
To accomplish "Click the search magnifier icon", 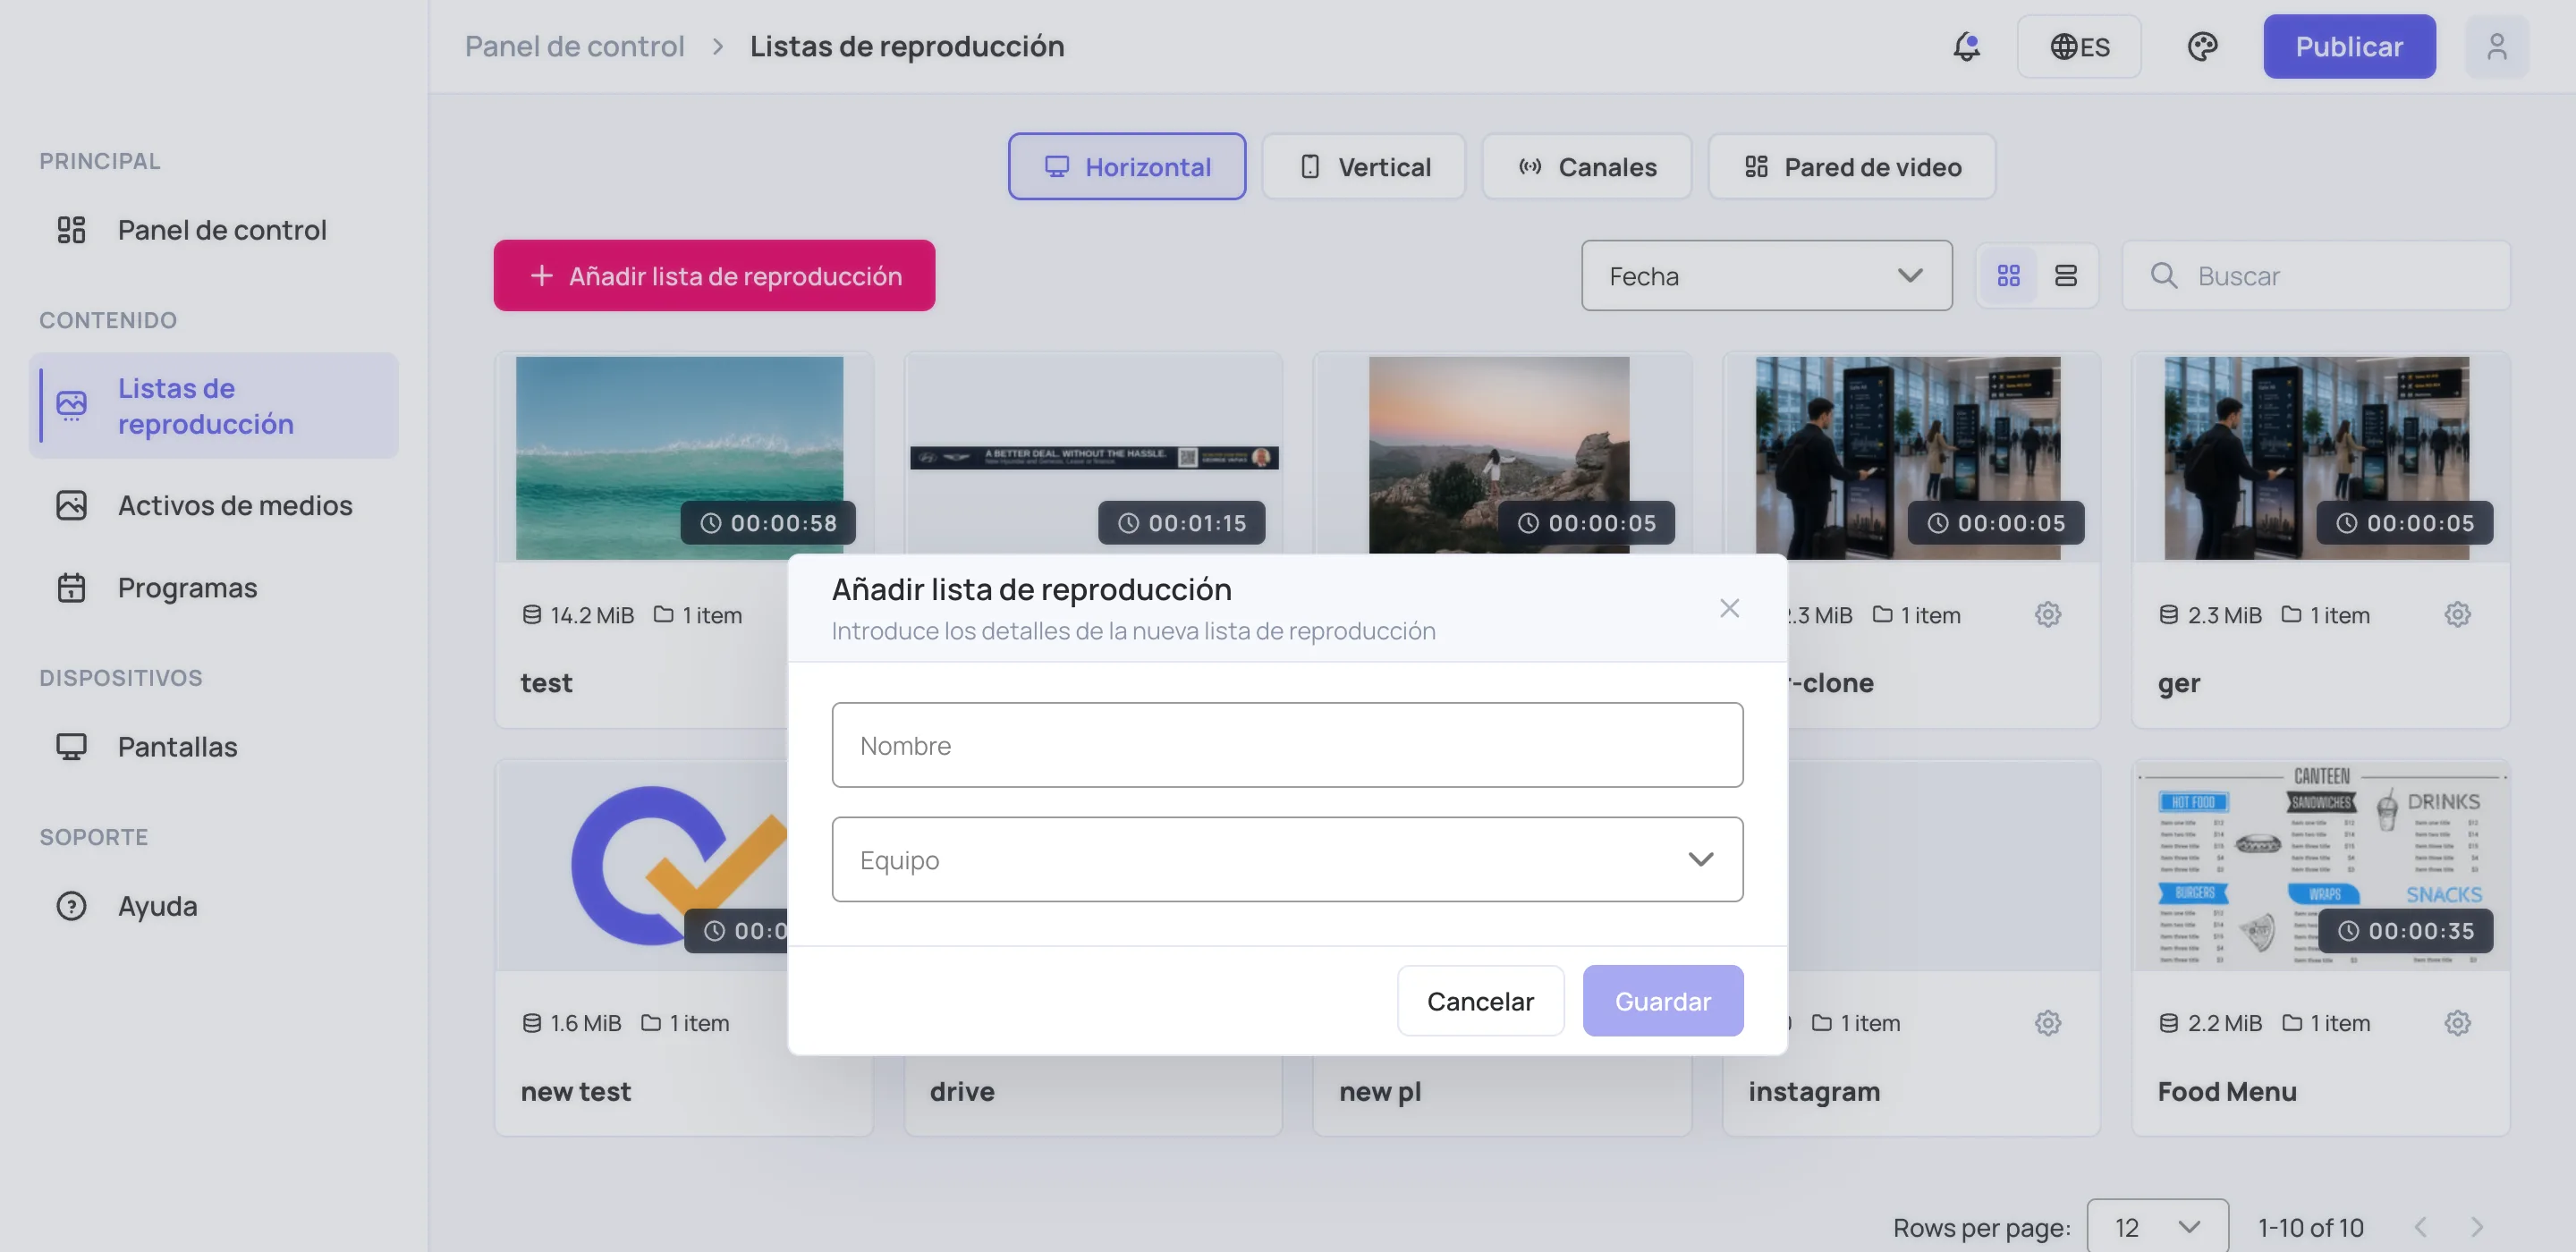I will click(2163, 275).
